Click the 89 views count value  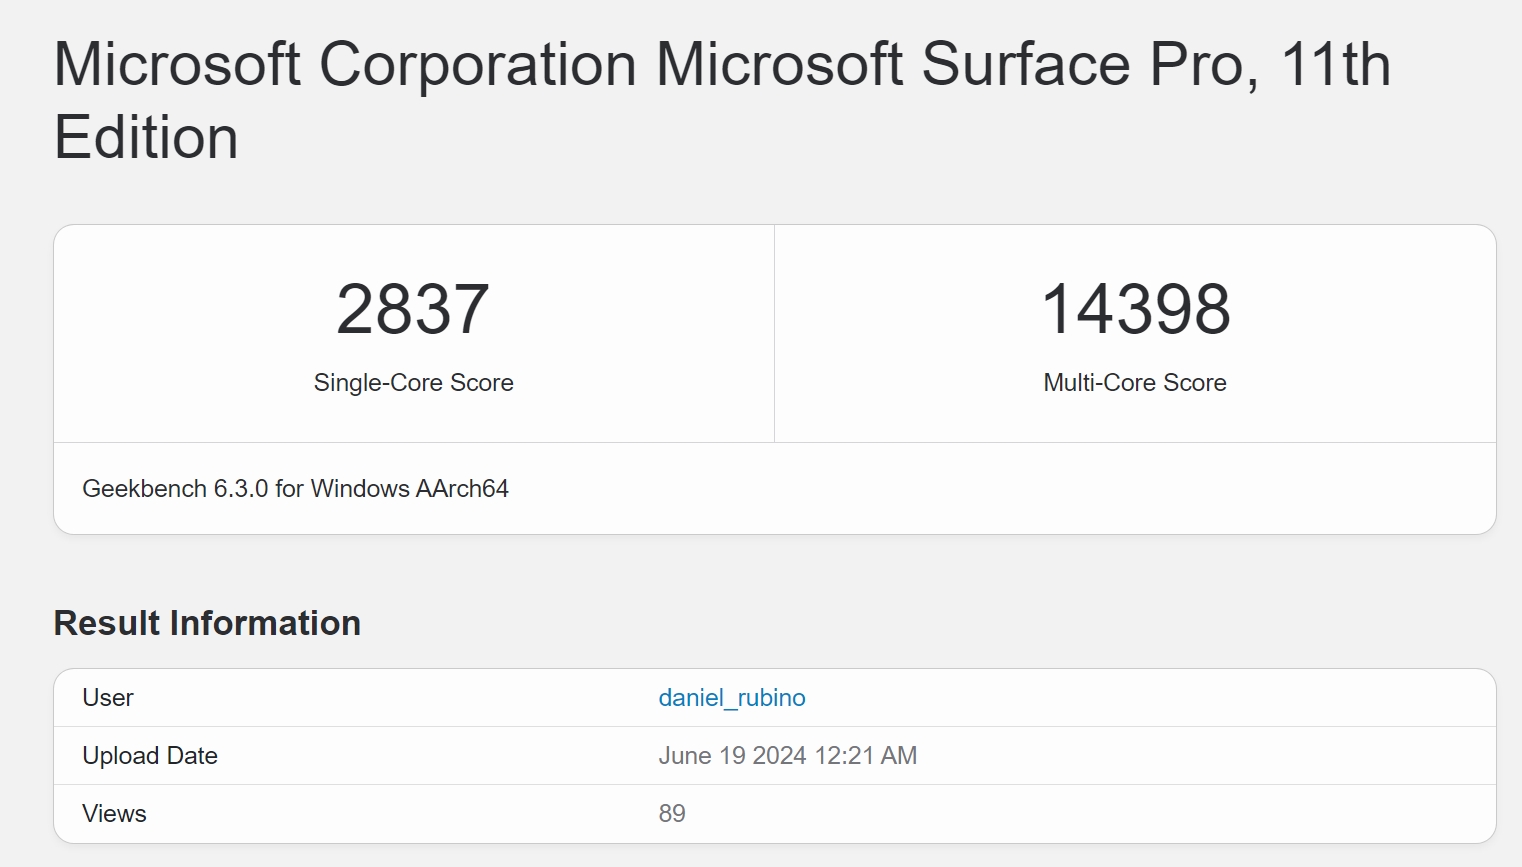pyautogui.click(x=672, y=814)
